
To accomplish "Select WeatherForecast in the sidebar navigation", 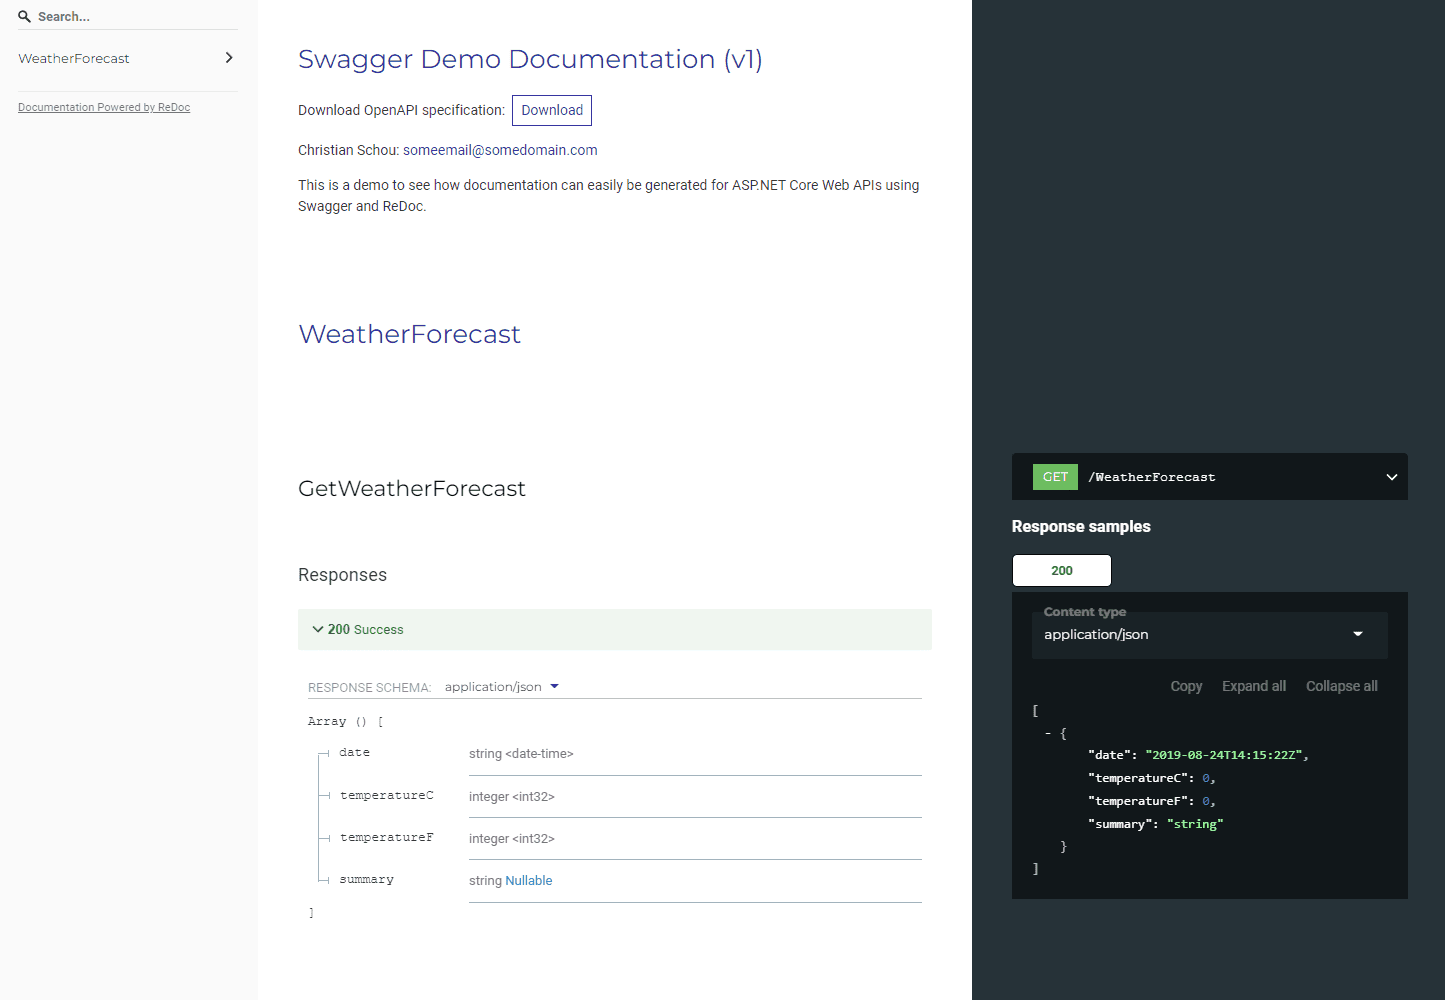I will [x=74, y=58].
